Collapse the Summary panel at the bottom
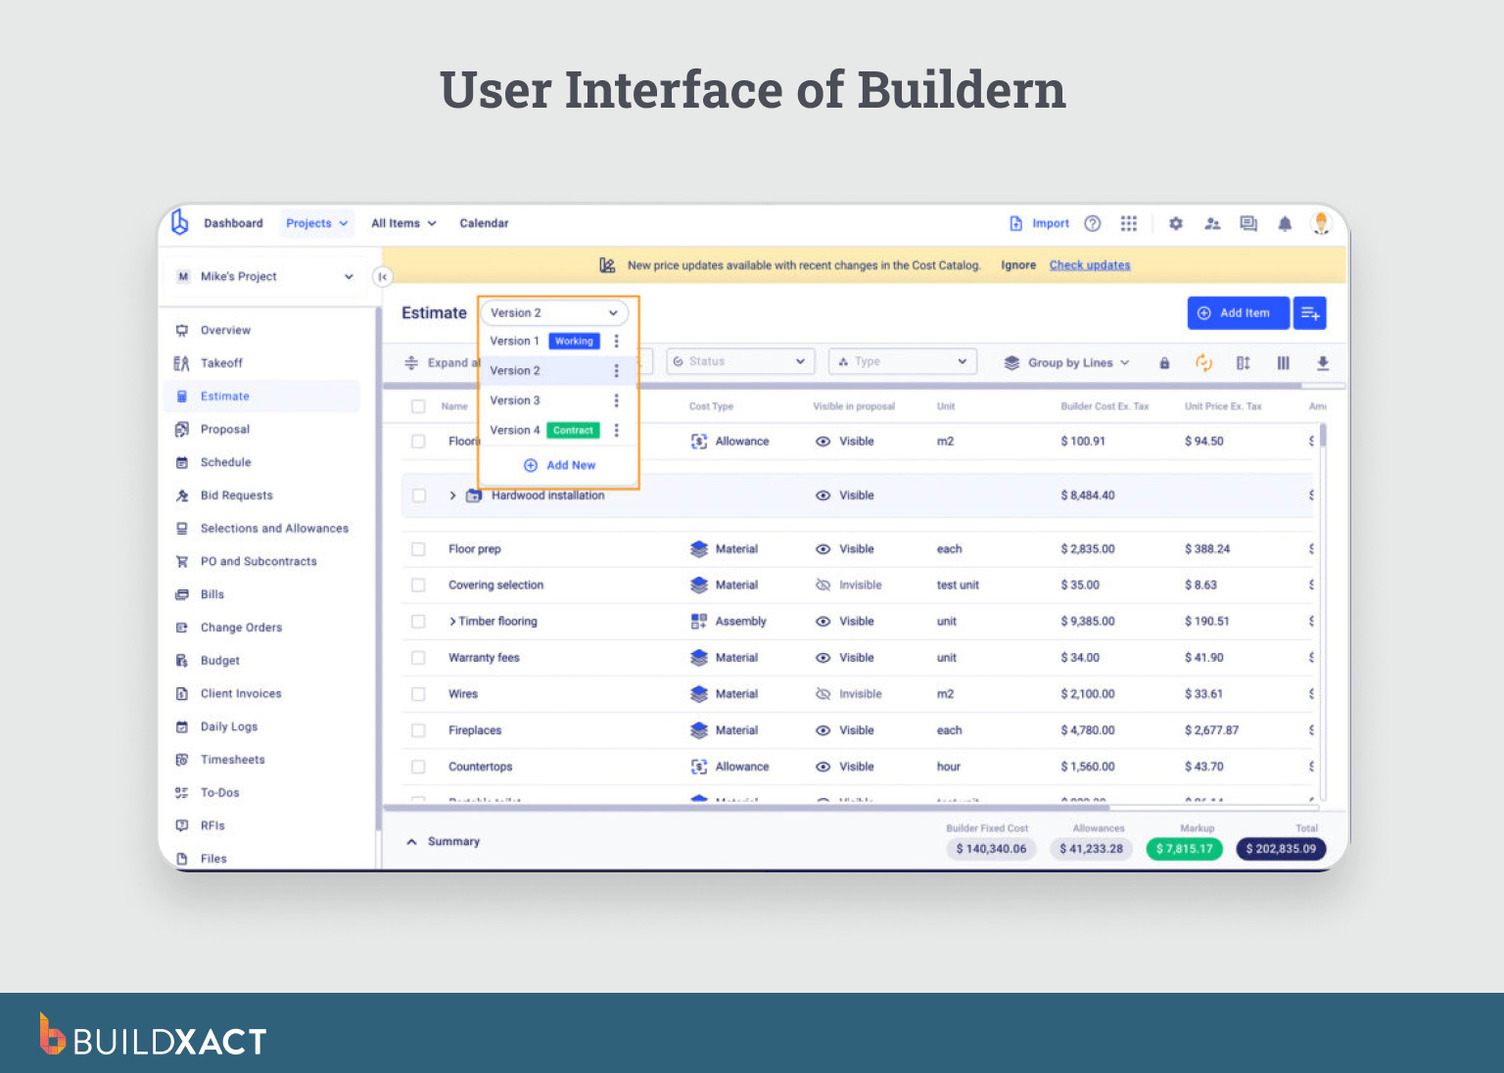 pyautogui.click(x=413, y=841)
